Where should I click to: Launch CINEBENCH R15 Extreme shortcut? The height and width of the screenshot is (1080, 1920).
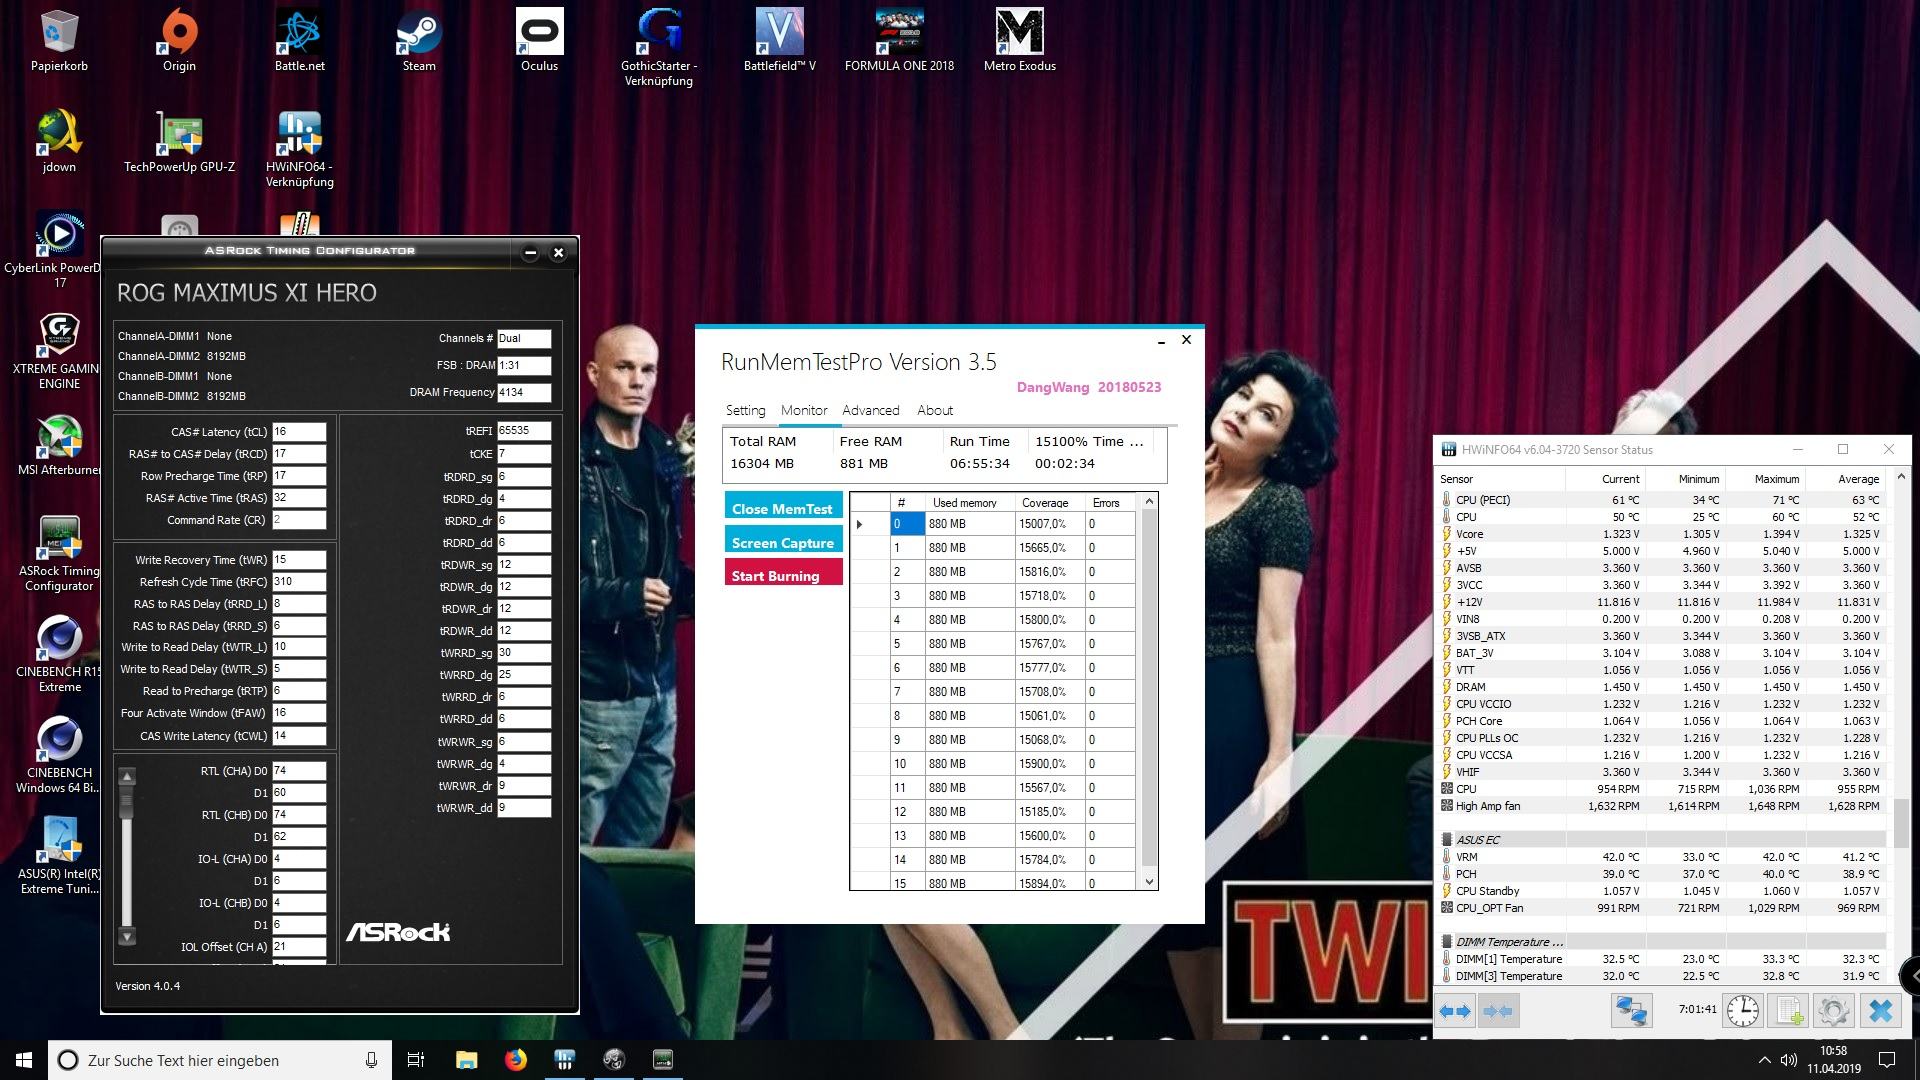[59, 653]
